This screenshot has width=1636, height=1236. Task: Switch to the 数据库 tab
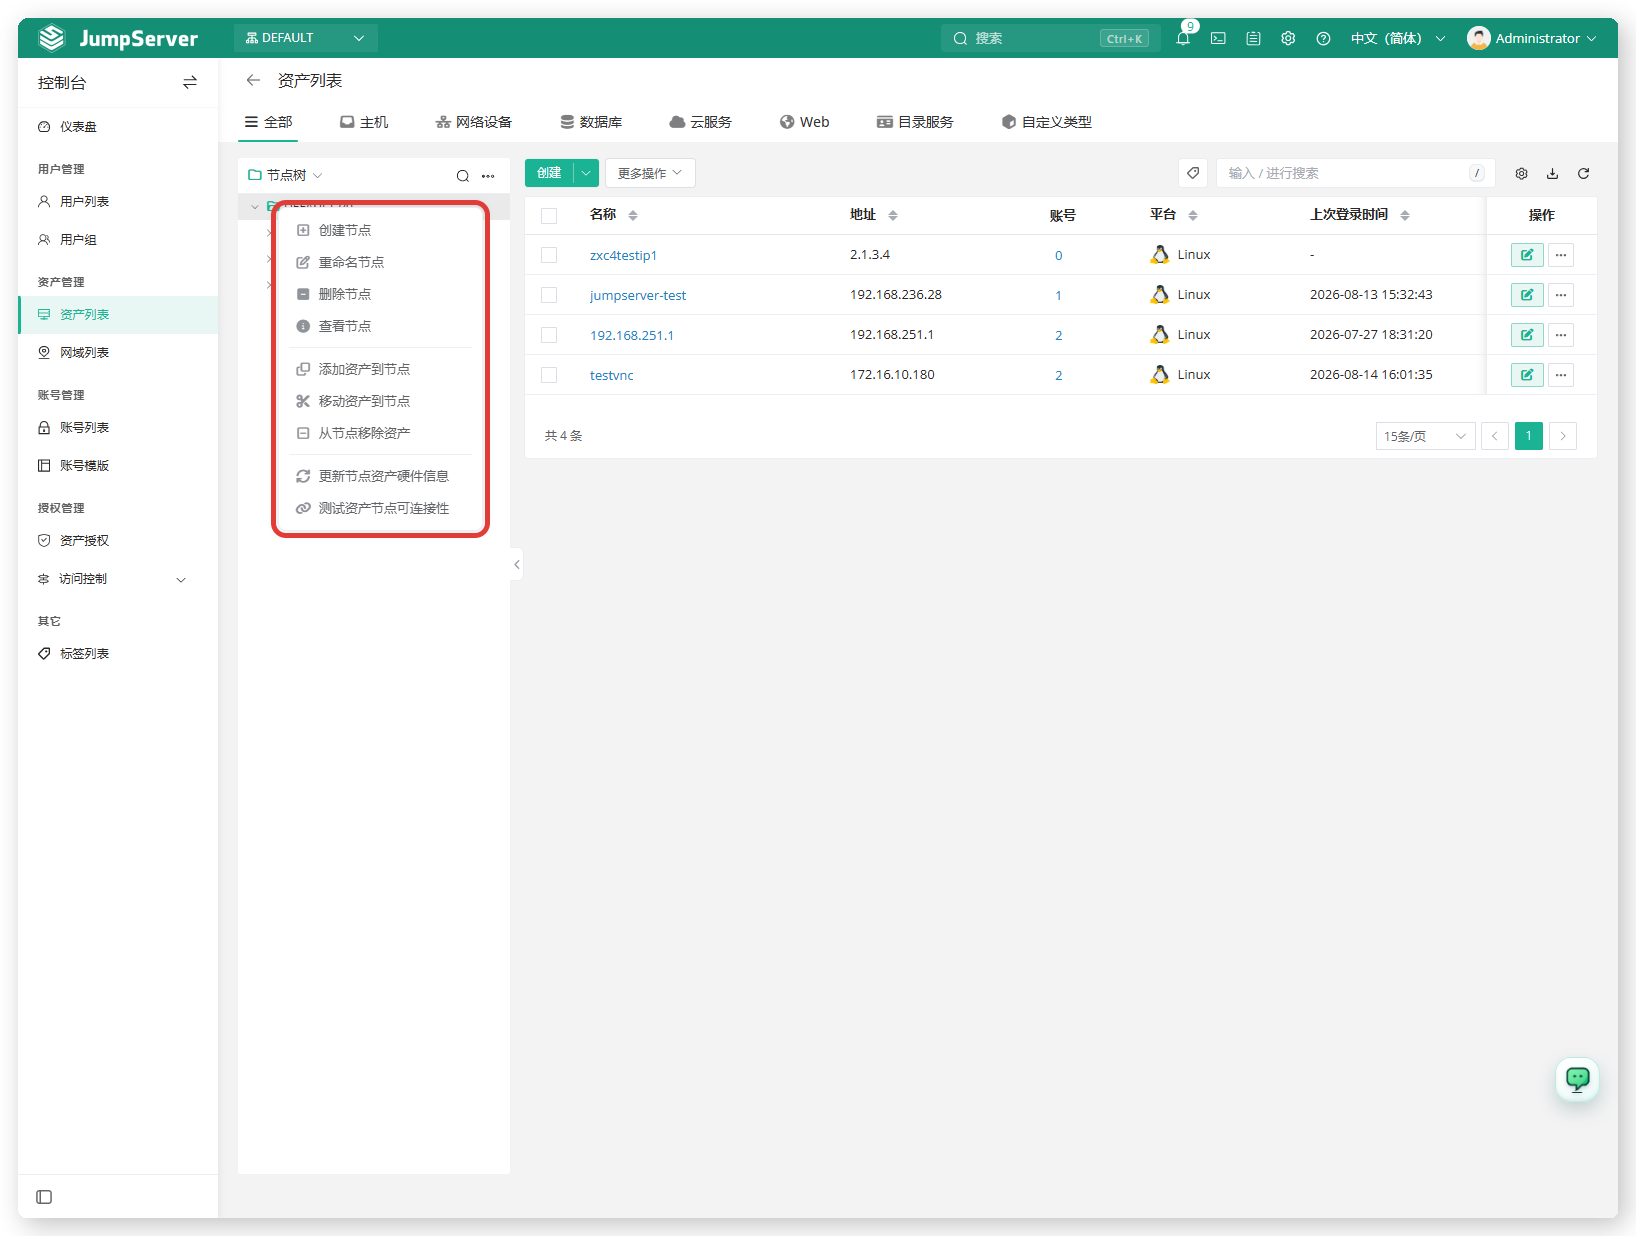pos(591,122)
